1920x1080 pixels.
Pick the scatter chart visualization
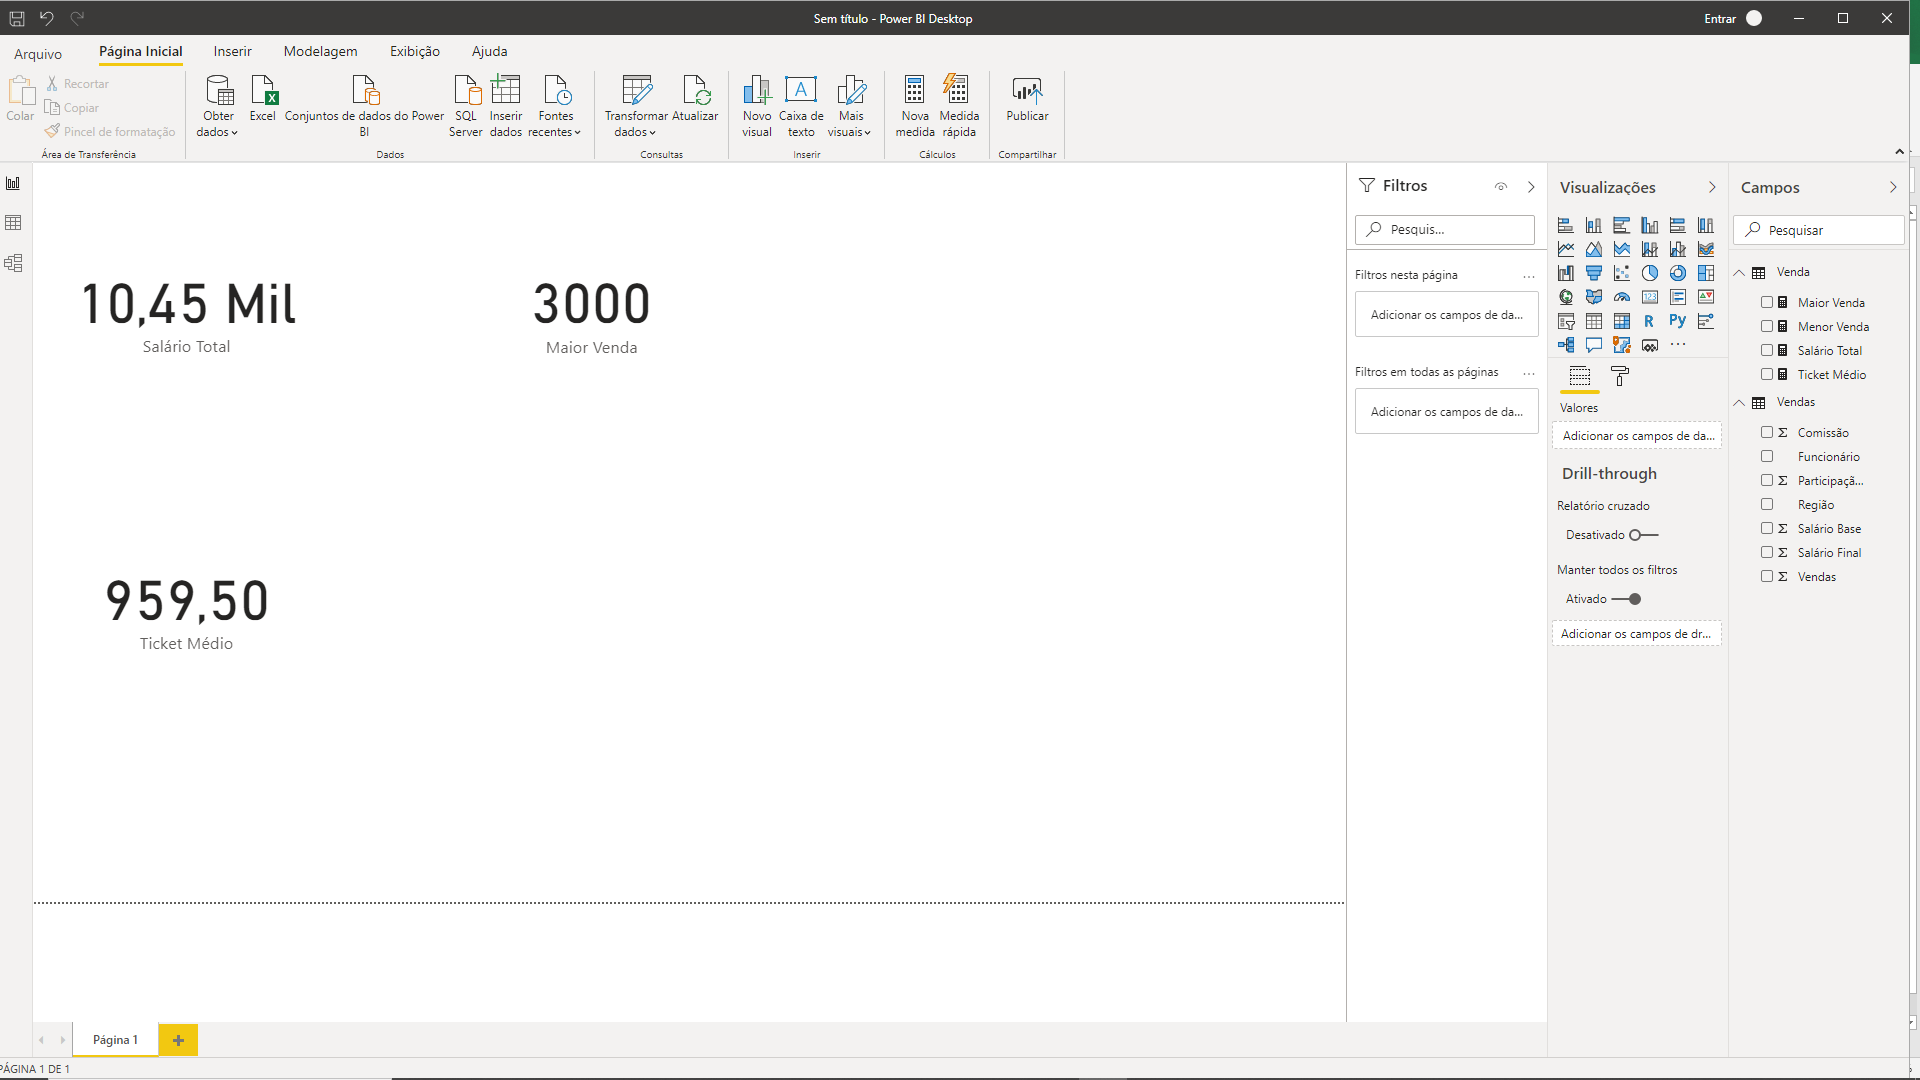(x=1622, y=273)
